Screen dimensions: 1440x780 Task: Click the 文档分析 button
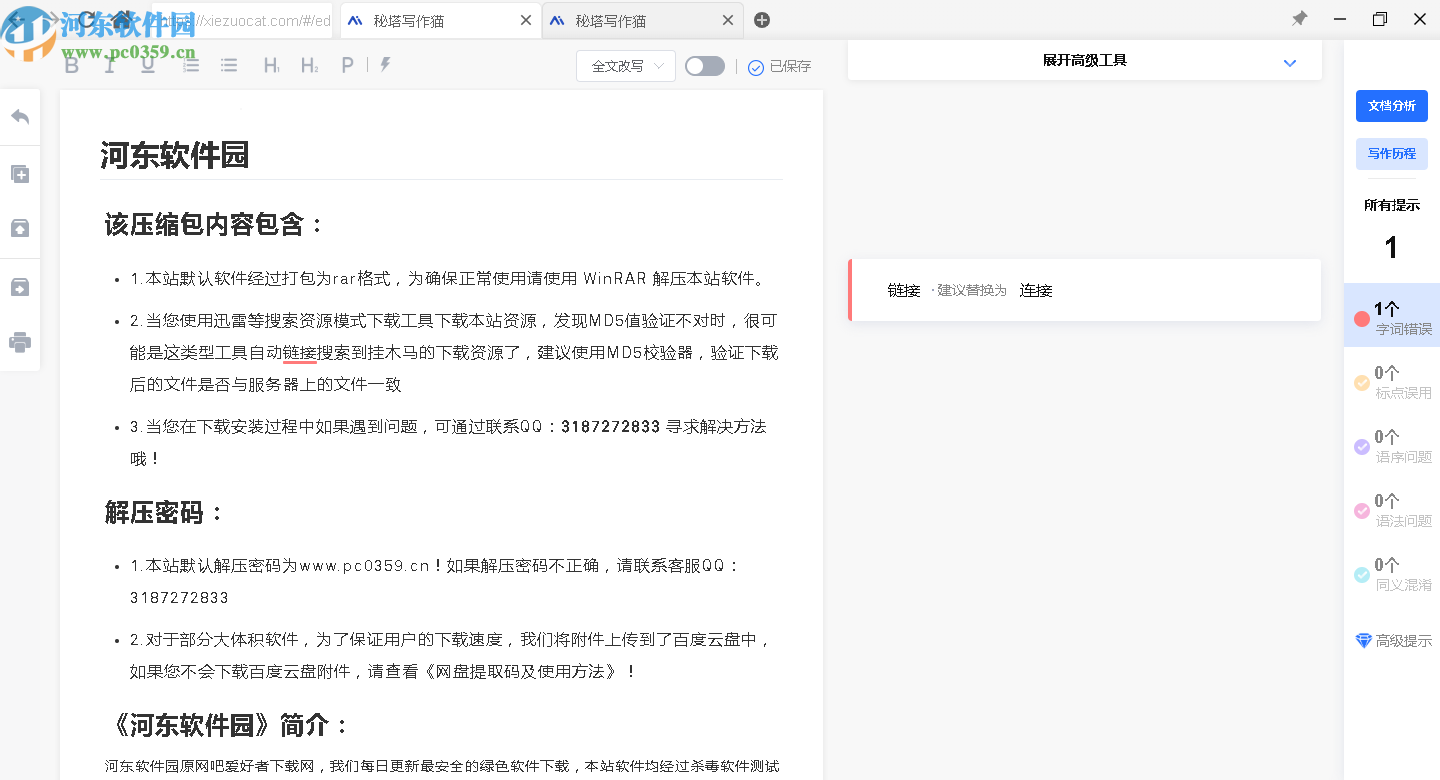pos(1391,105)
